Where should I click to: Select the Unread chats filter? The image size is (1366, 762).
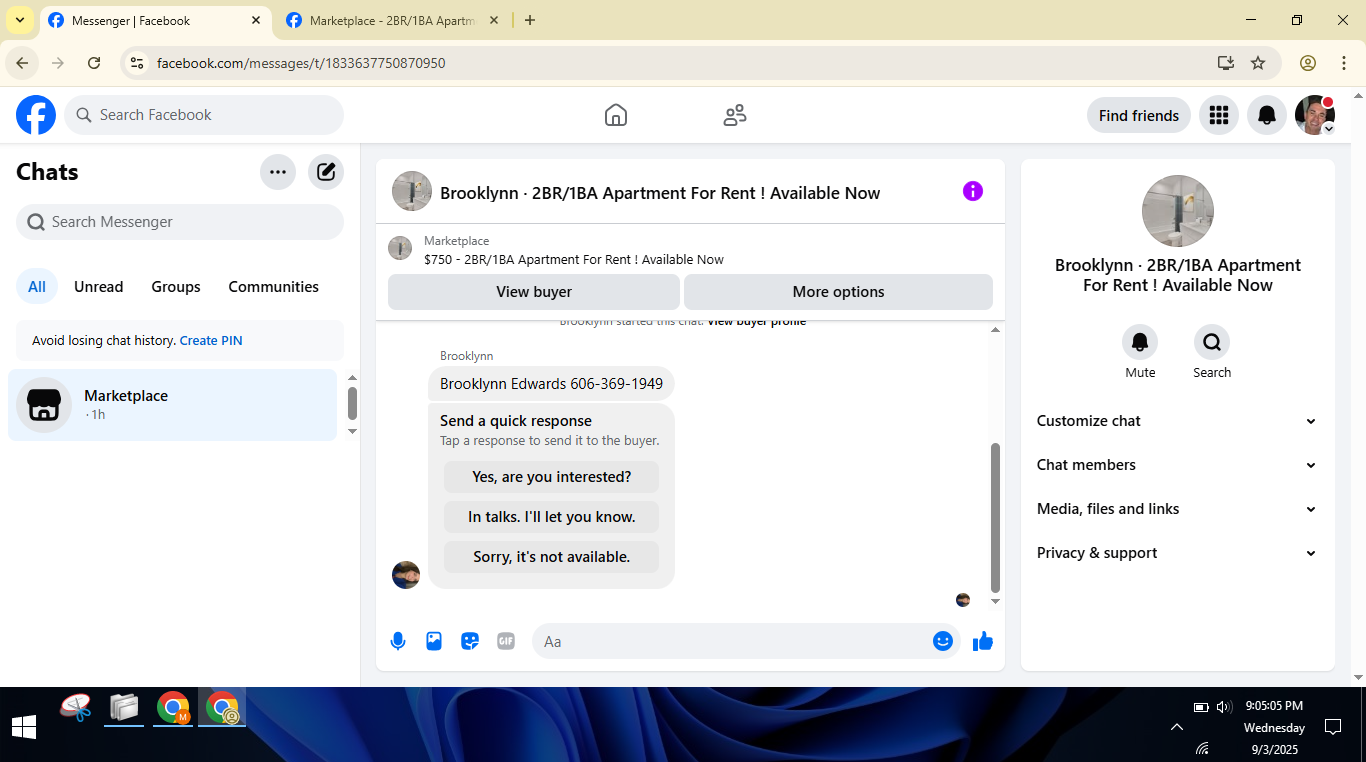pyautogui.click(x=99, y=287)
